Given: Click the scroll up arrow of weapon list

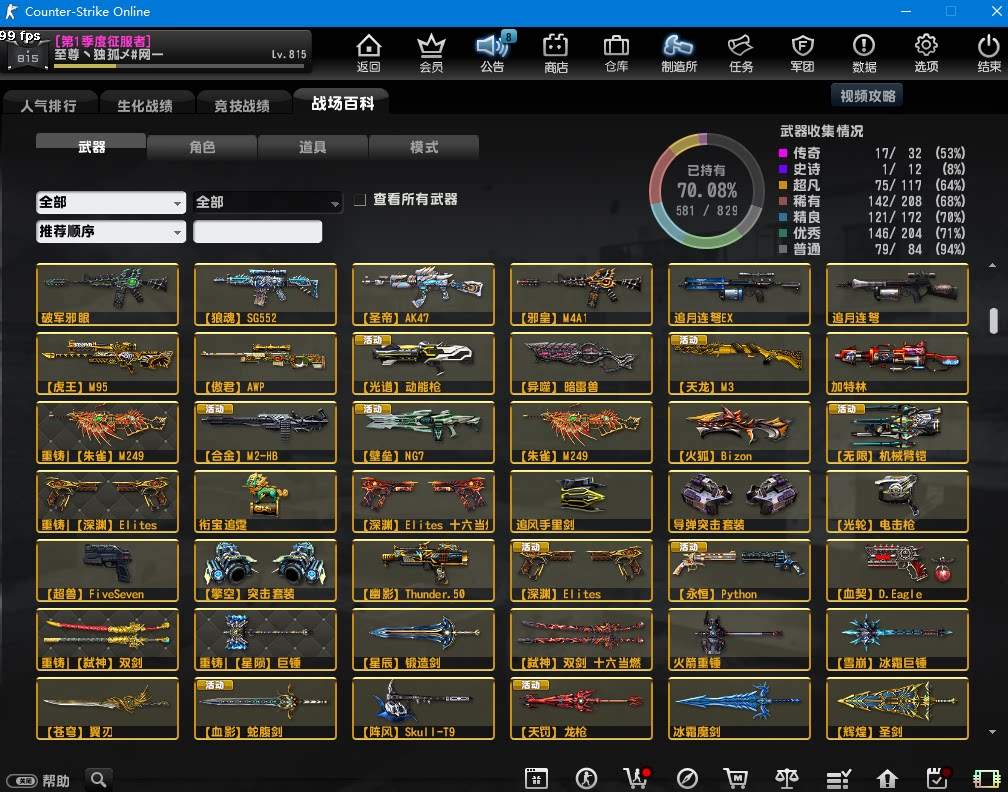Looking at the screenshot, I should point(993,265).
